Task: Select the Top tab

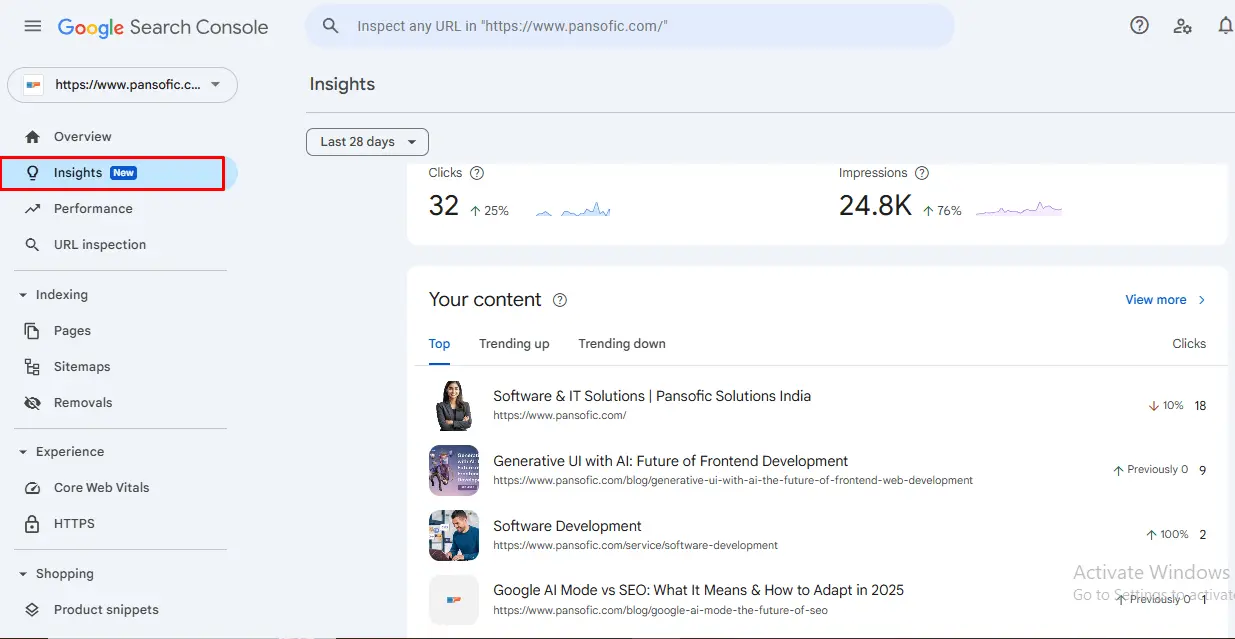Action: (440, 344)
